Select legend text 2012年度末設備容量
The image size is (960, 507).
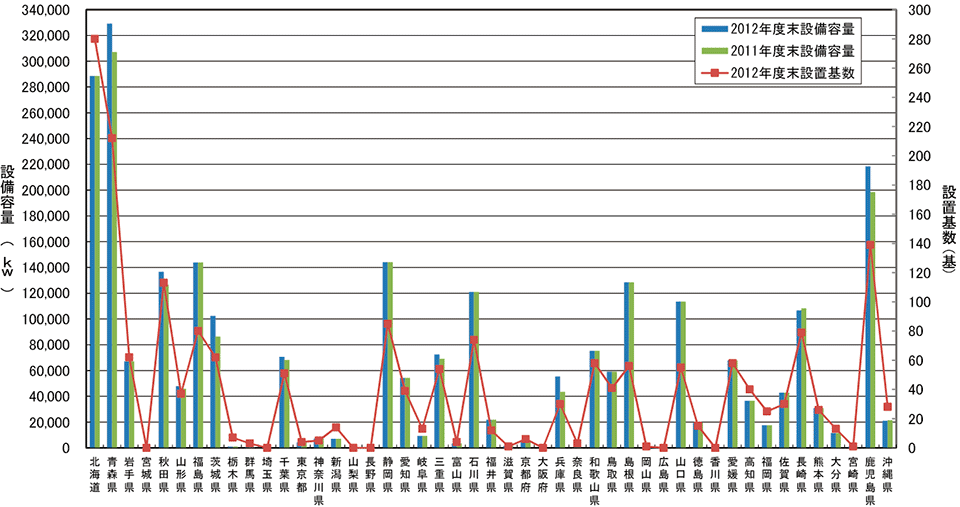point(792,29)
